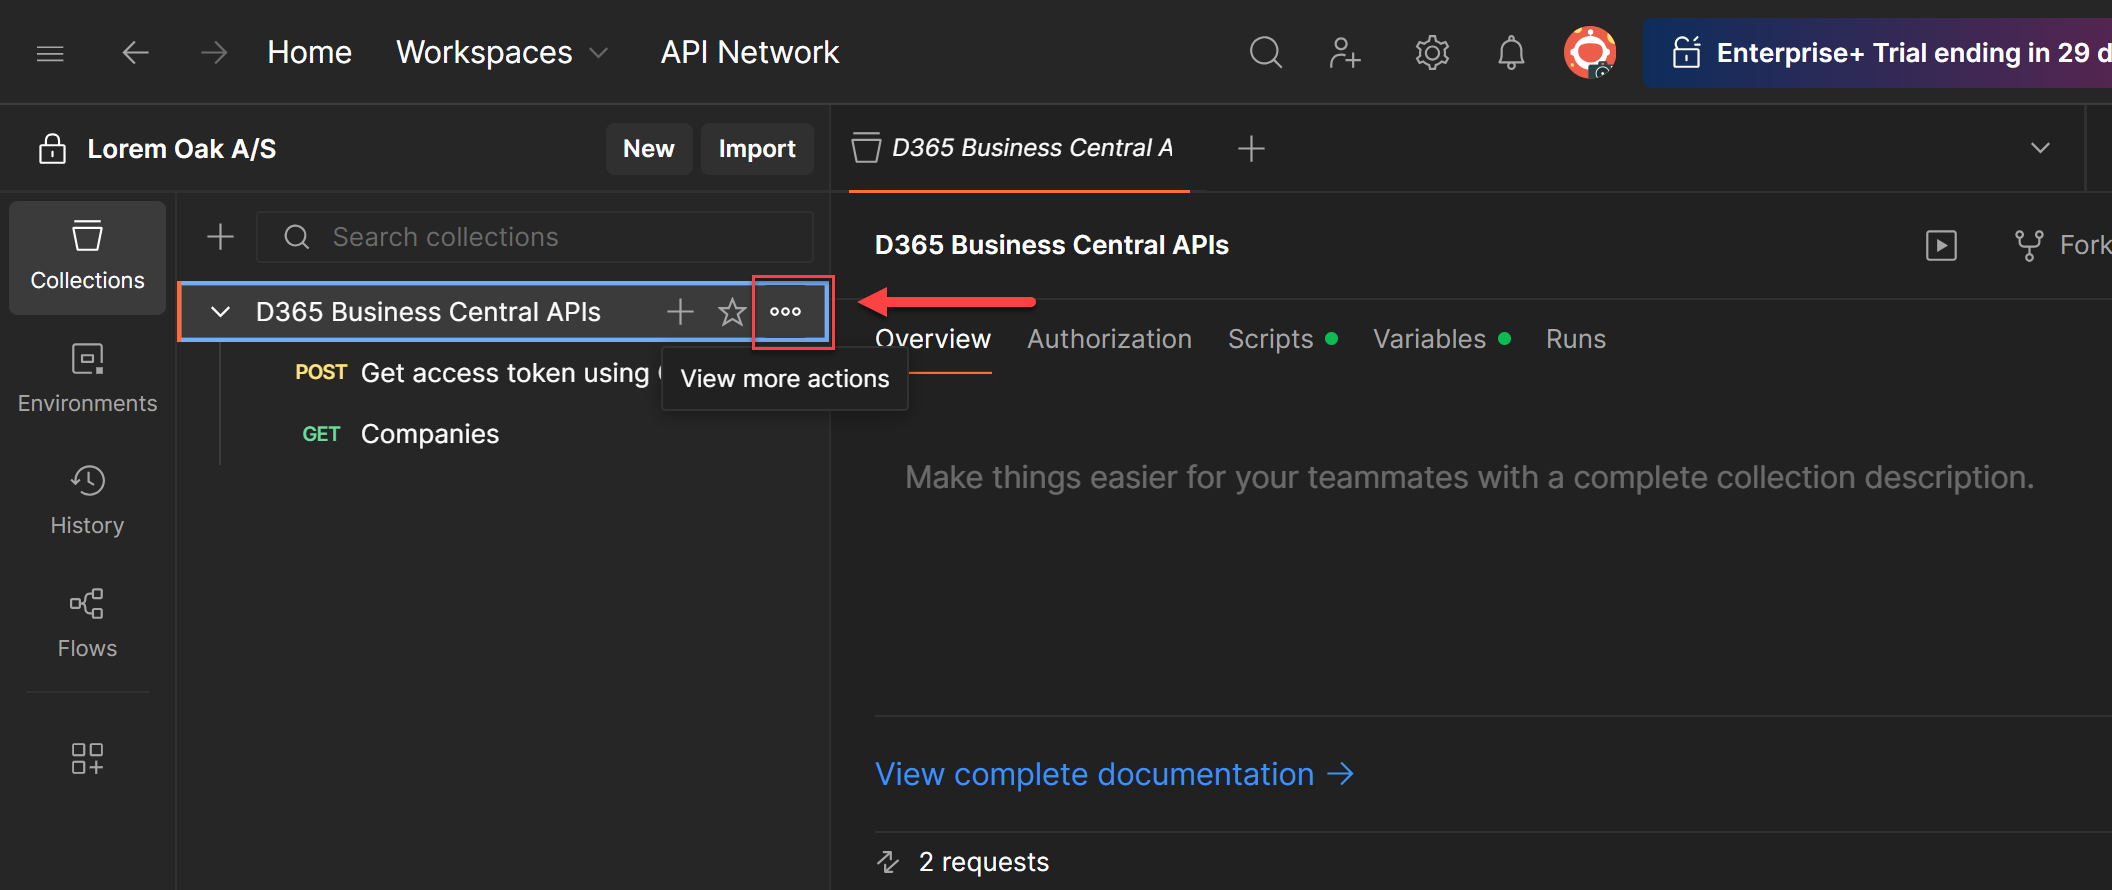Image resolution: width=2112 pixels, height=890 pixels.
Task: Open notifications bell
Action: pos(1511,52)
